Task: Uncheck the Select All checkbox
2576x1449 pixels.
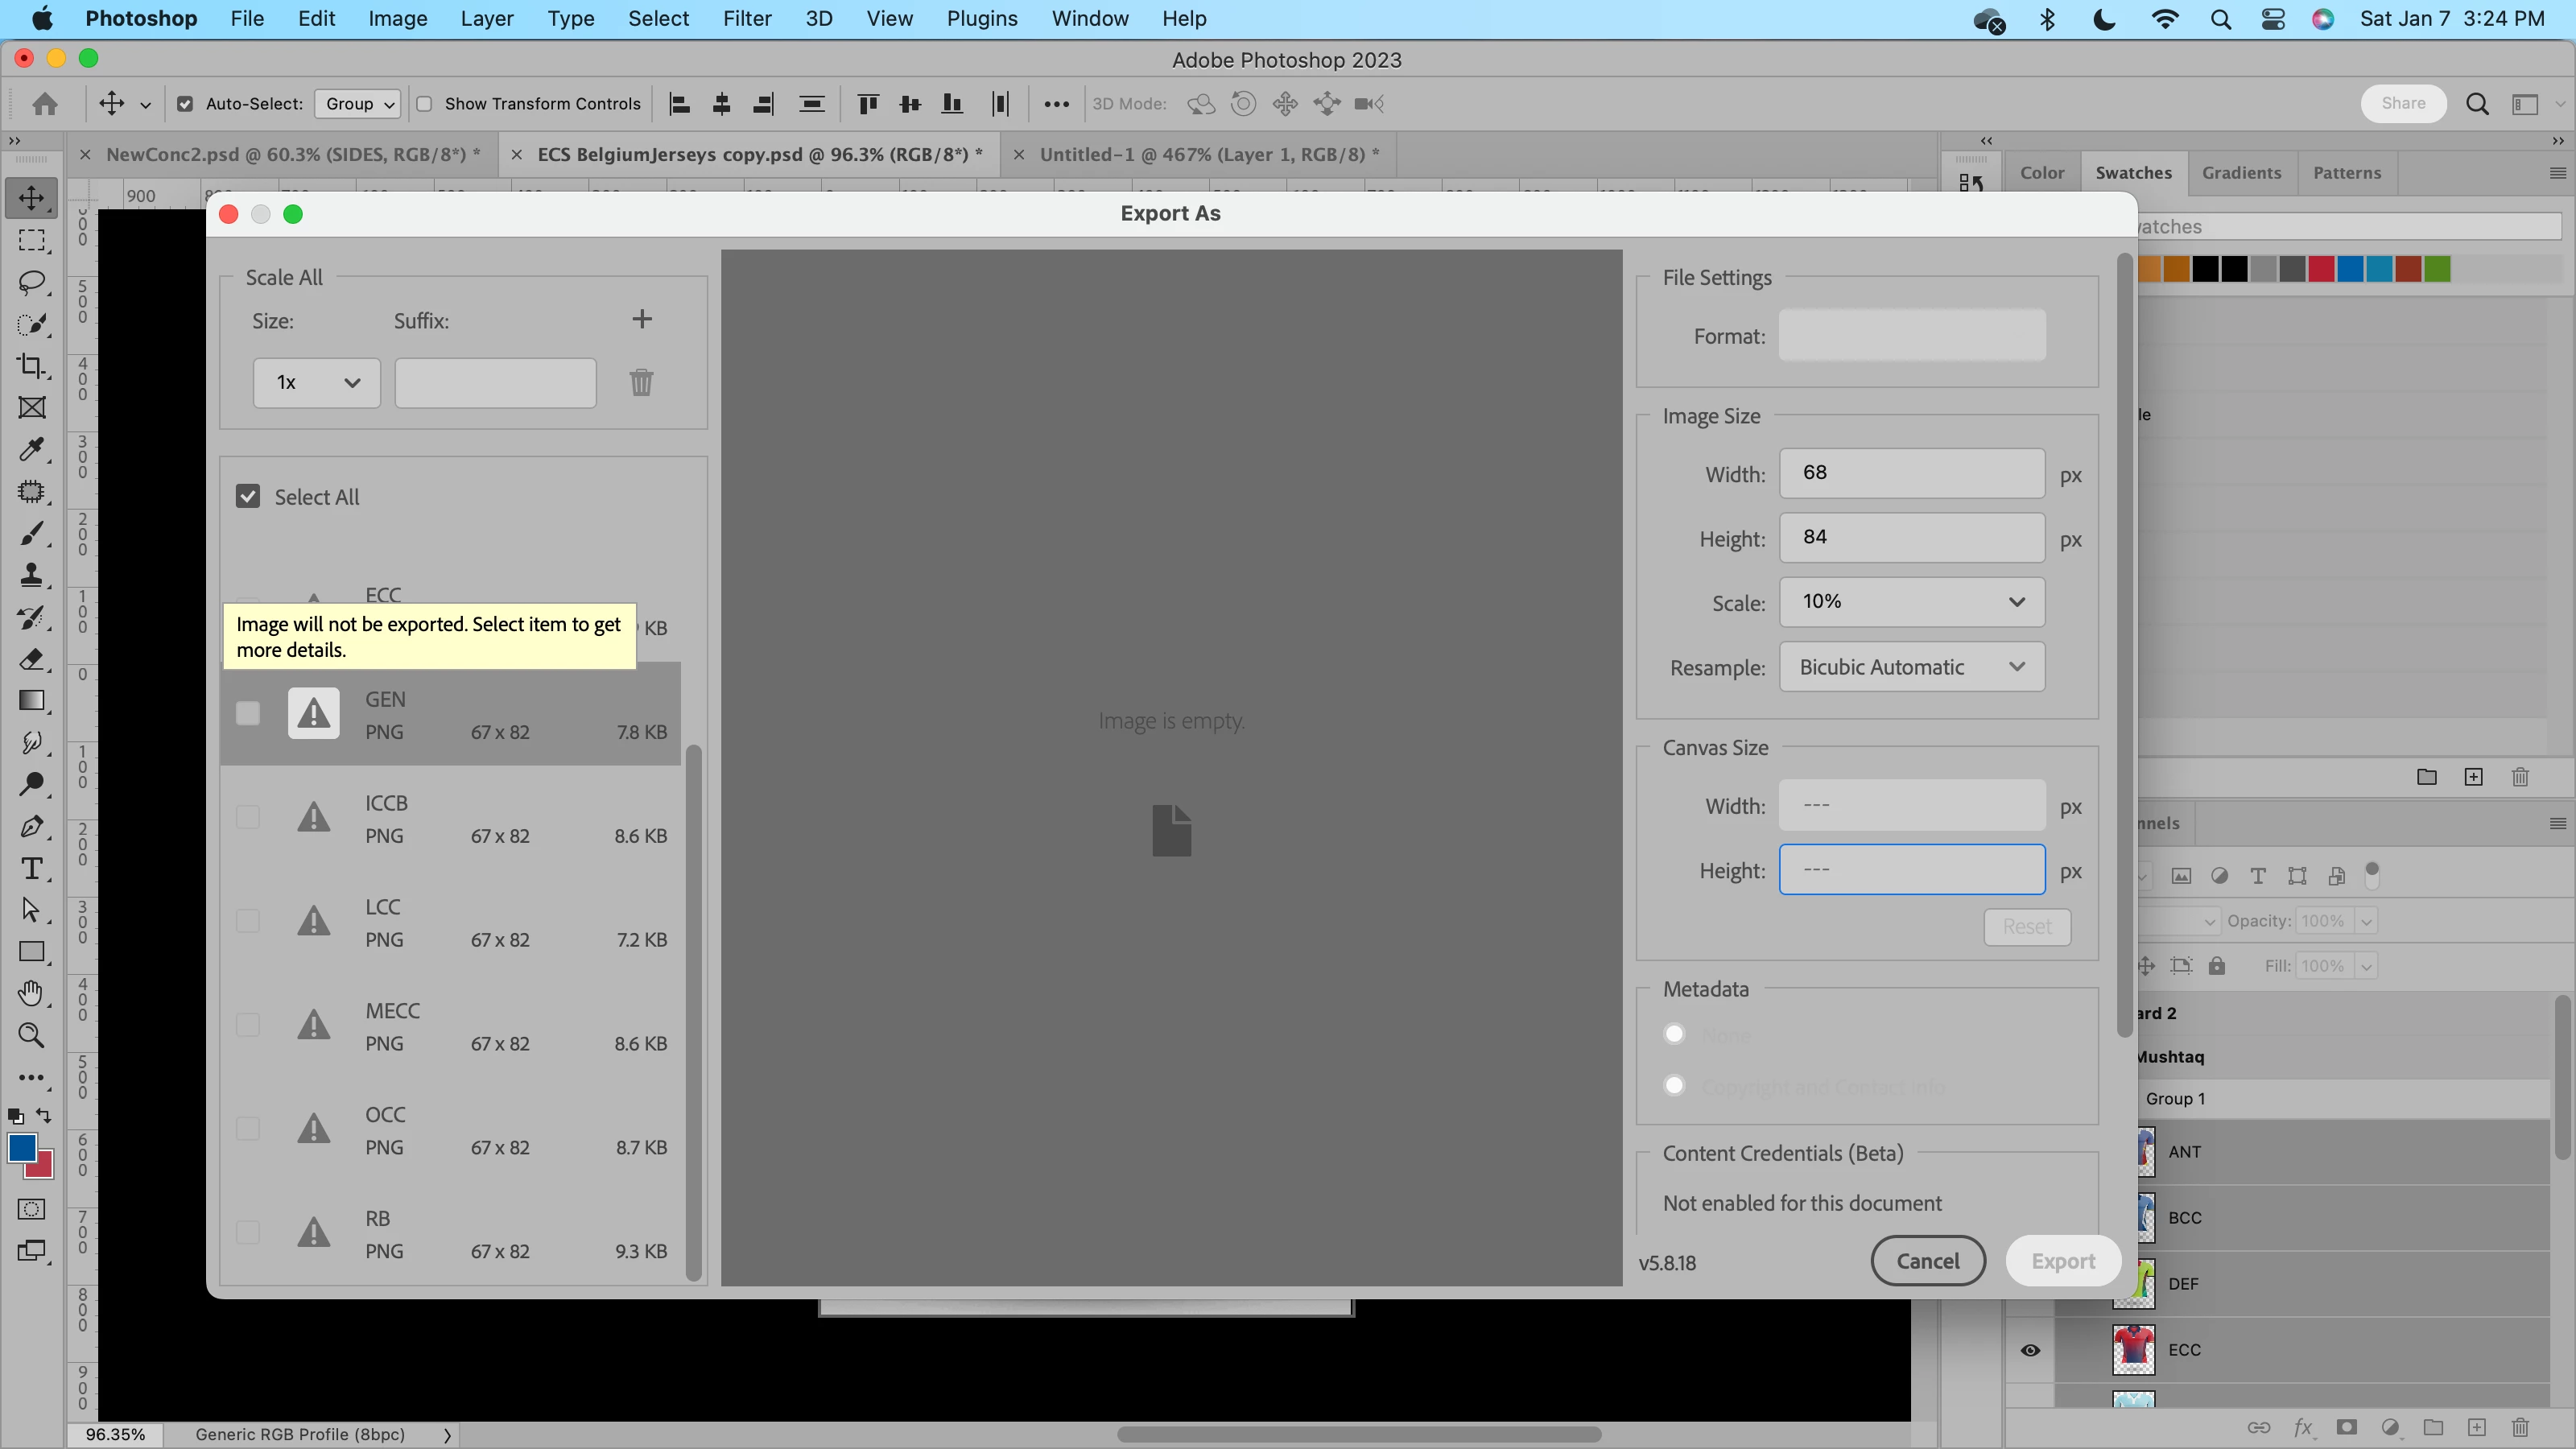Action: [248, 497]
